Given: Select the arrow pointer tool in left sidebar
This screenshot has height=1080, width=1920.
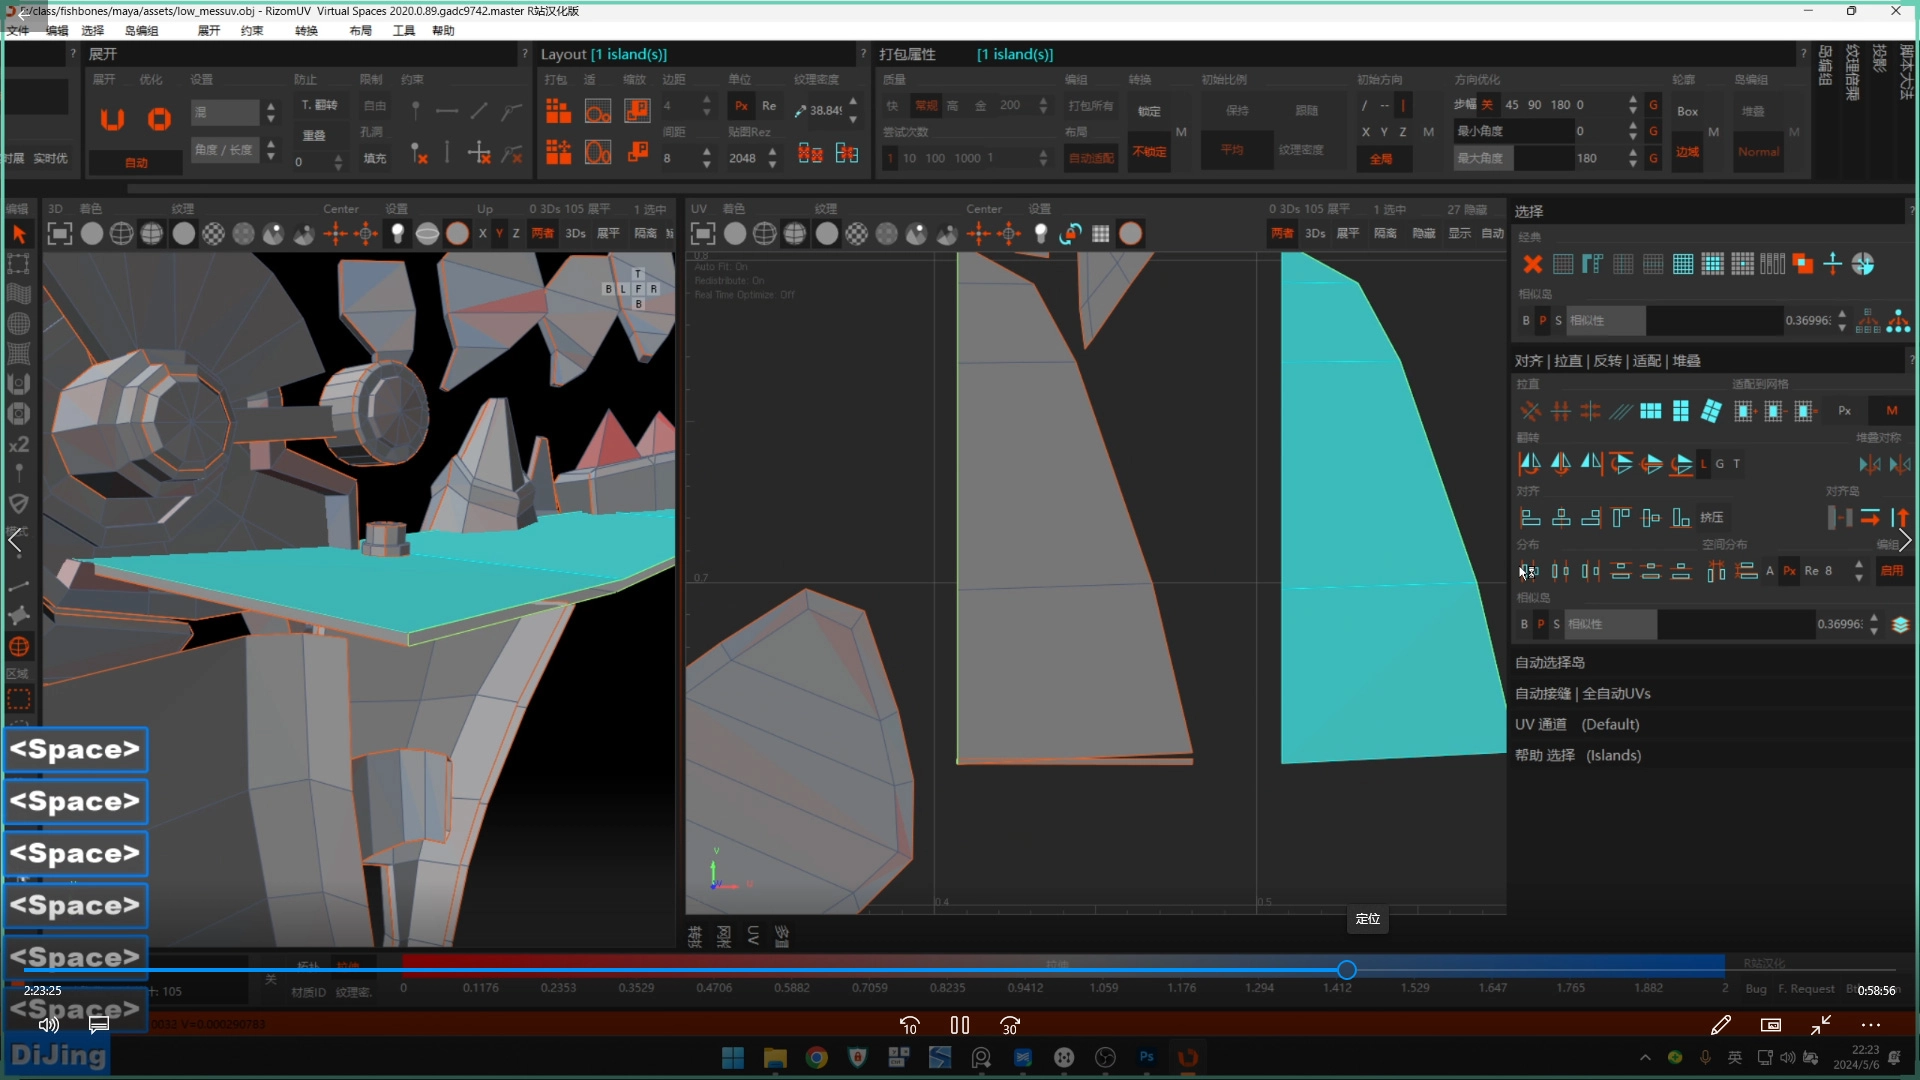Looking at the screenshot, I should [19, 234].
